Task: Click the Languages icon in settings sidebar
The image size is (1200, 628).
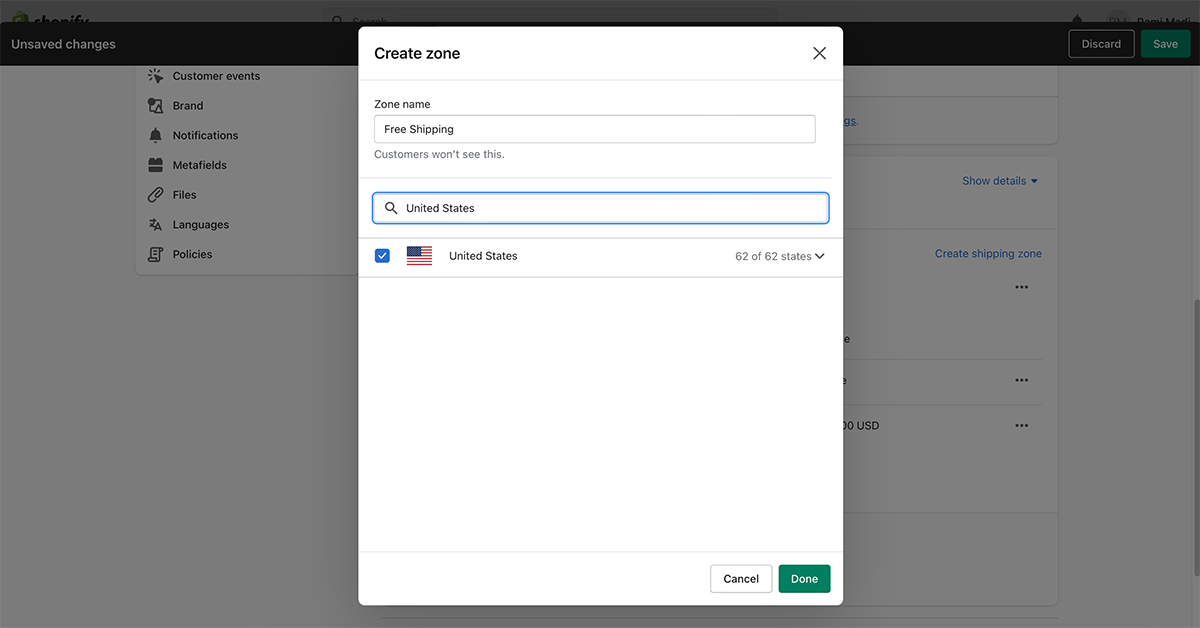Action: click(155, 224)
